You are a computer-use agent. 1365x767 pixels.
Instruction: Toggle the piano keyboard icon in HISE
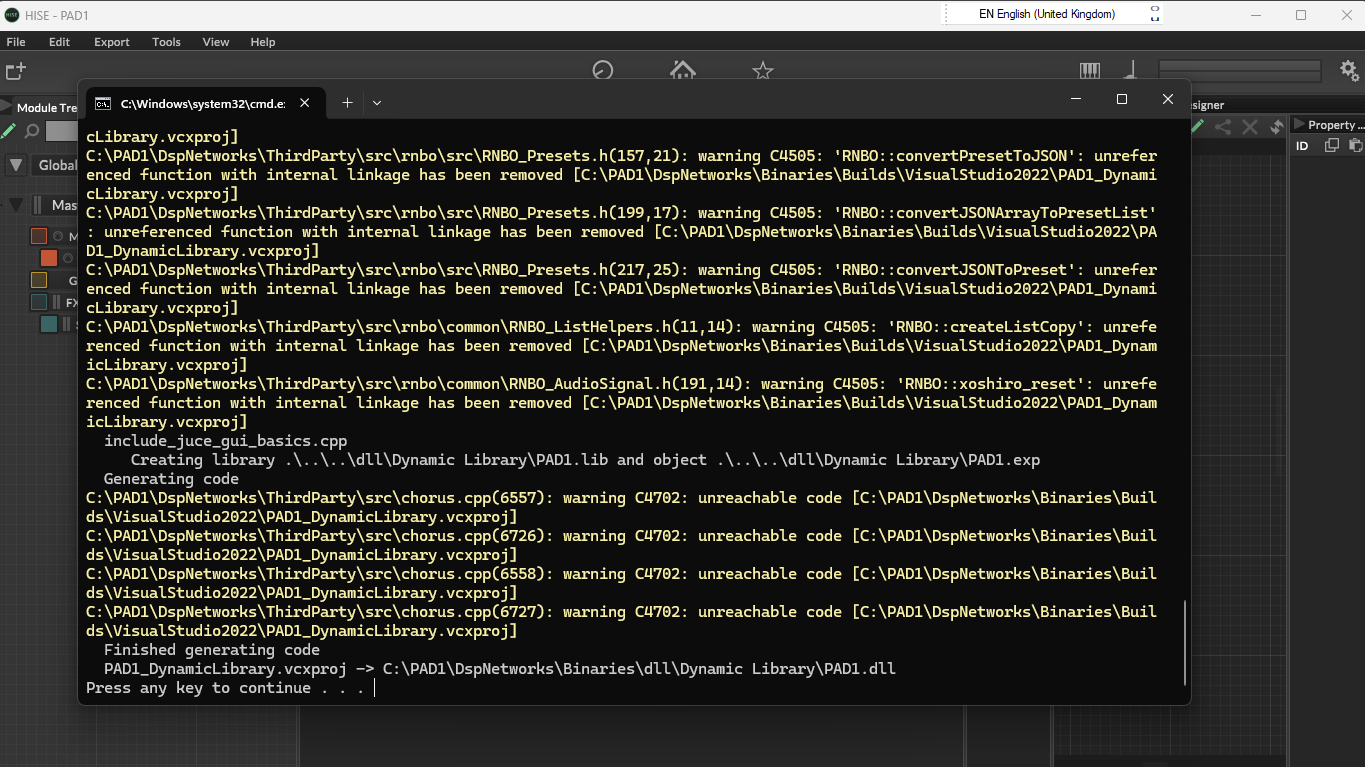pos(1090,70)
